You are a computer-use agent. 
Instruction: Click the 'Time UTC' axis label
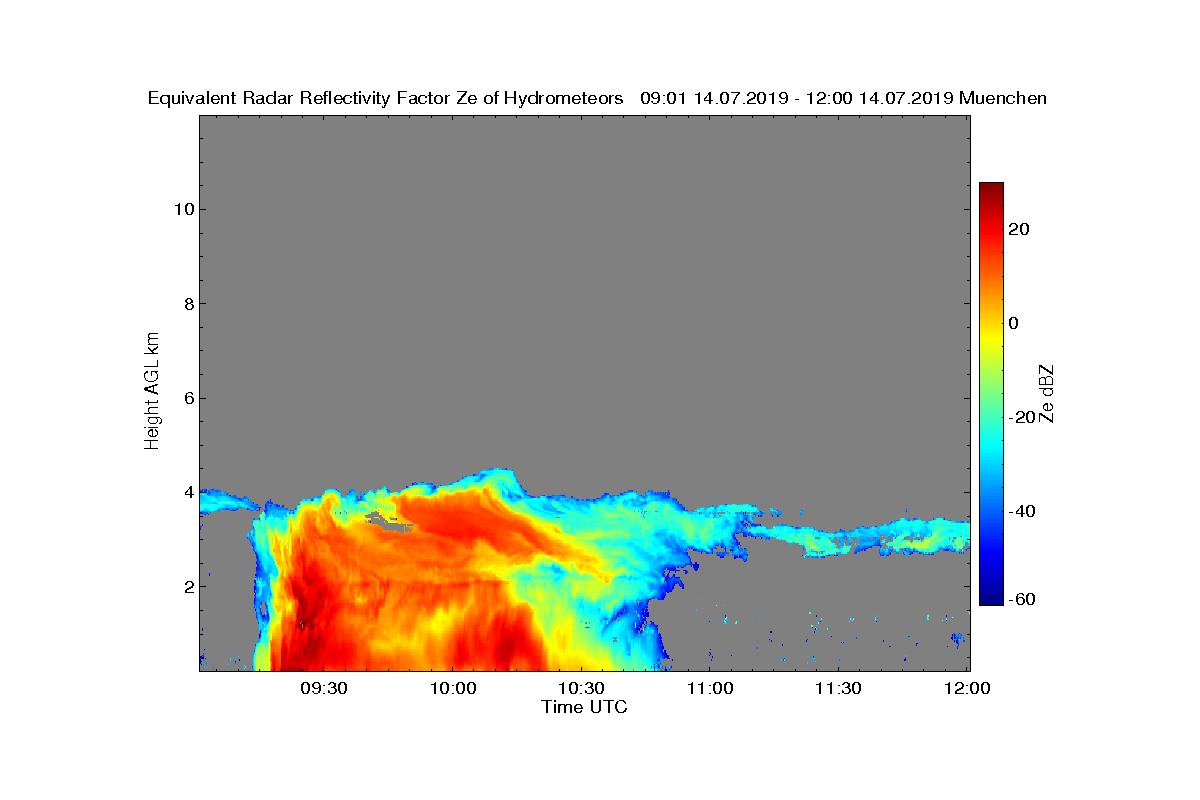click(585, 707)
